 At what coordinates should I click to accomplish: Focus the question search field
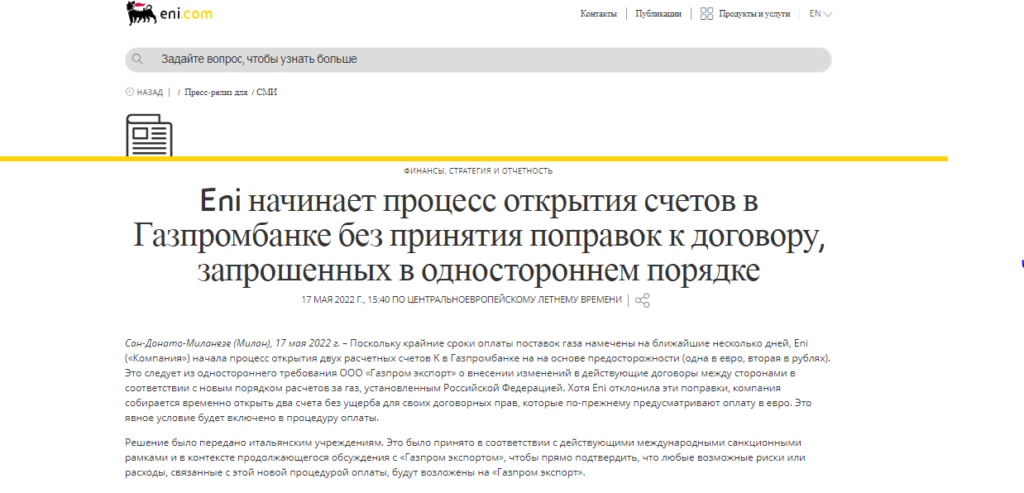tap(478, 59)
